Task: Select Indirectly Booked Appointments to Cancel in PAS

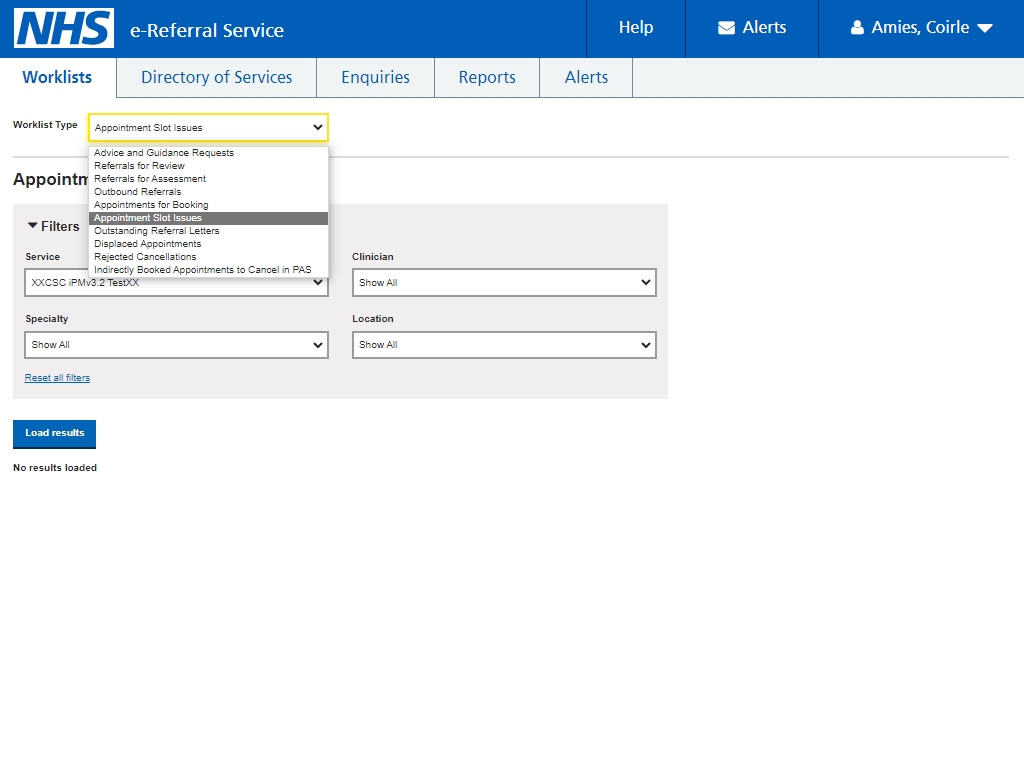Action: coord(208,270)
